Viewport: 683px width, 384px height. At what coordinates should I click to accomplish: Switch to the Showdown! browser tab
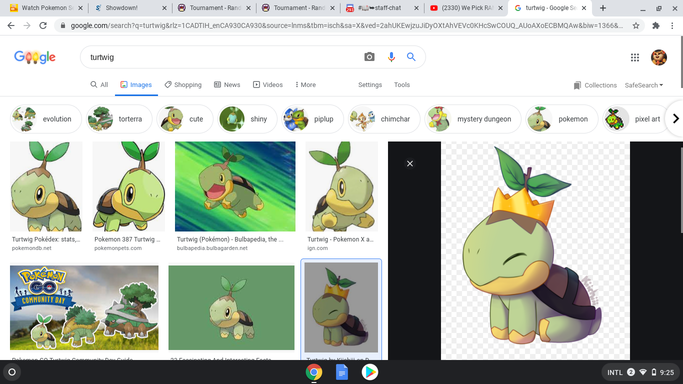tap(130, 8)
